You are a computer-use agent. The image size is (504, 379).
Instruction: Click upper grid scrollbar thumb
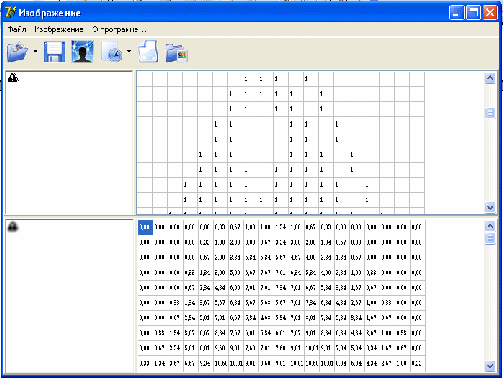(x=490, y=113)
